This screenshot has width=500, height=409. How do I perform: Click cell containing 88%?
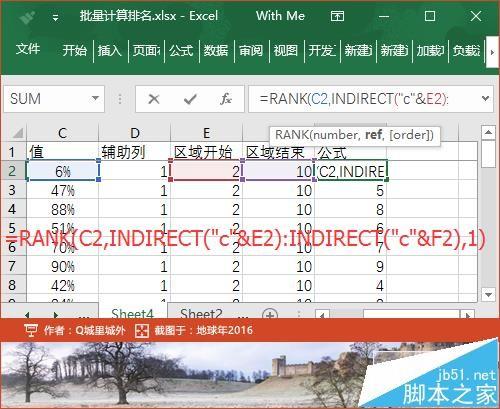tap(63, 210)
